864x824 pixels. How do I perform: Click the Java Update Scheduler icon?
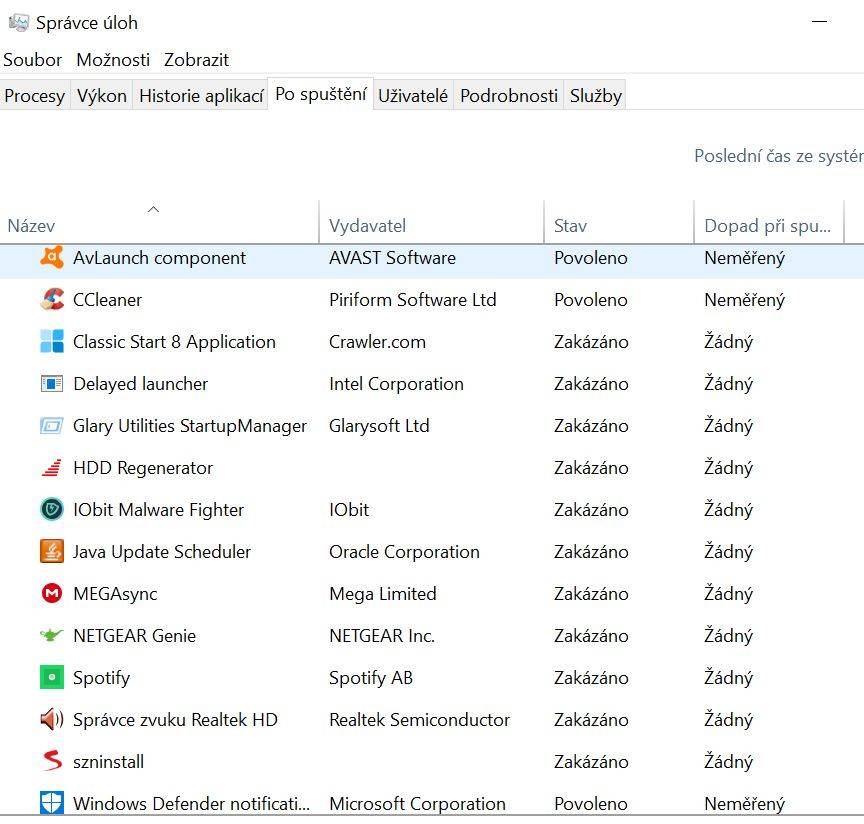tap(52, 551)
